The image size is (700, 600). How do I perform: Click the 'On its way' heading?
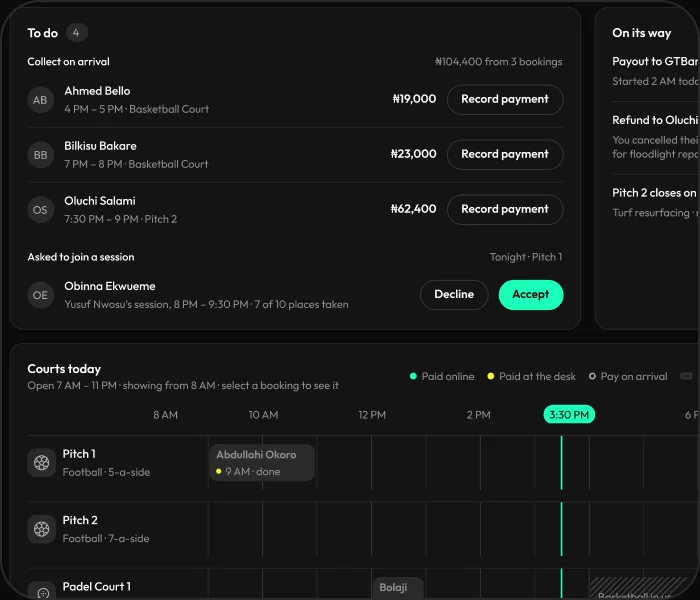click(x=642, y=33)
